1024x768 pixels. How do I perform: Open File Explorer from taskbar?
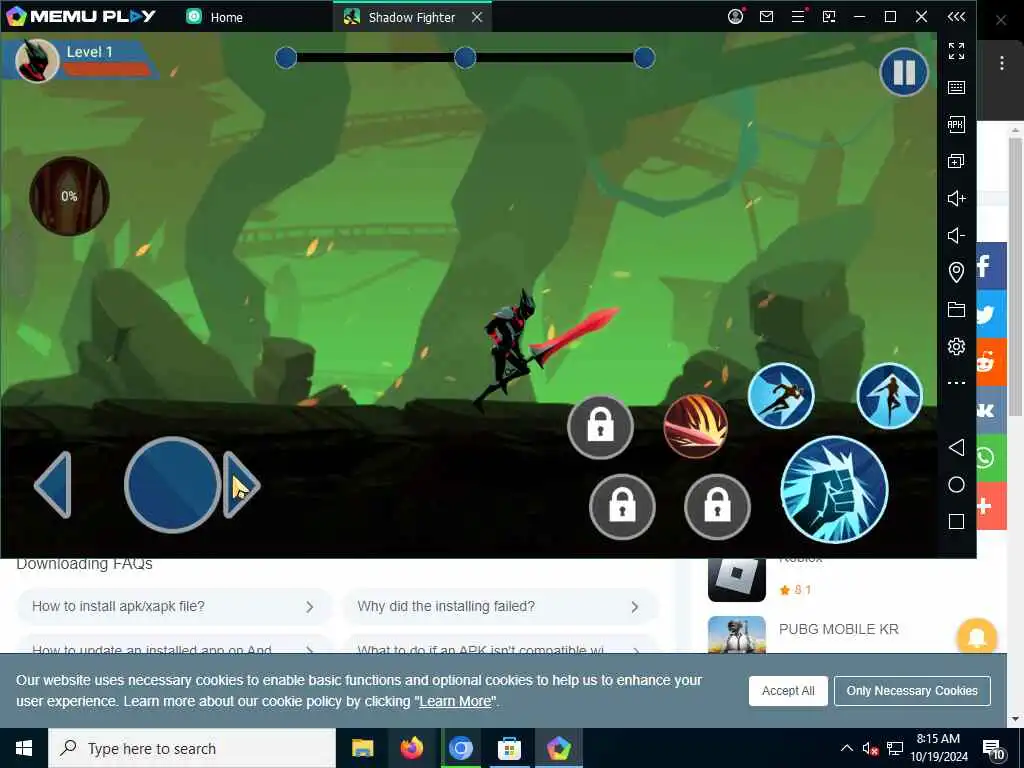click(x=362, y=748)
